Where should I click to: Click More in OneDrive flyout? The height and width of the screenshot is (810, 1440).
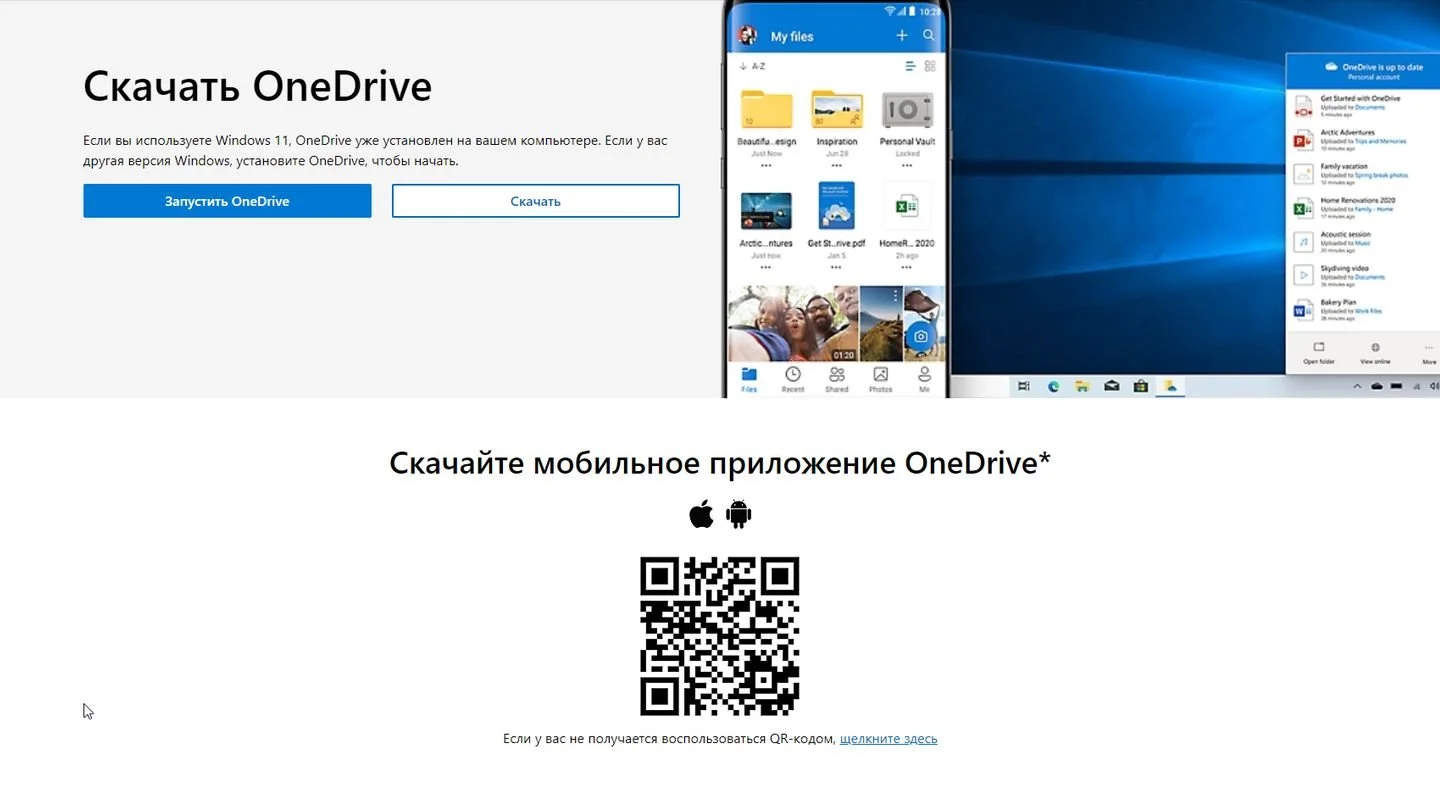click(1429, 353)
